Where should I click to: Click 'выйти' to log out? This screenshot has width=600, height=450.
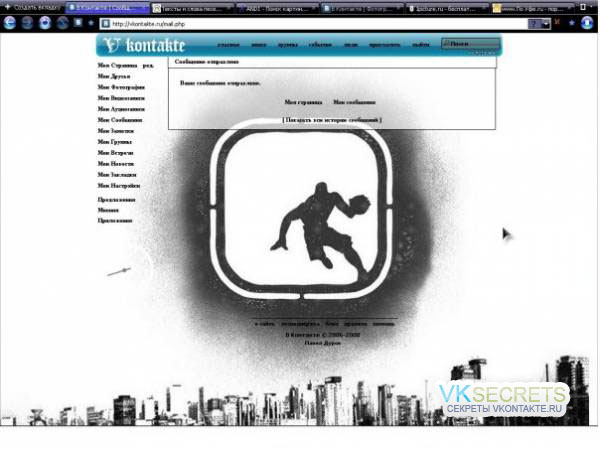(421, 45)
